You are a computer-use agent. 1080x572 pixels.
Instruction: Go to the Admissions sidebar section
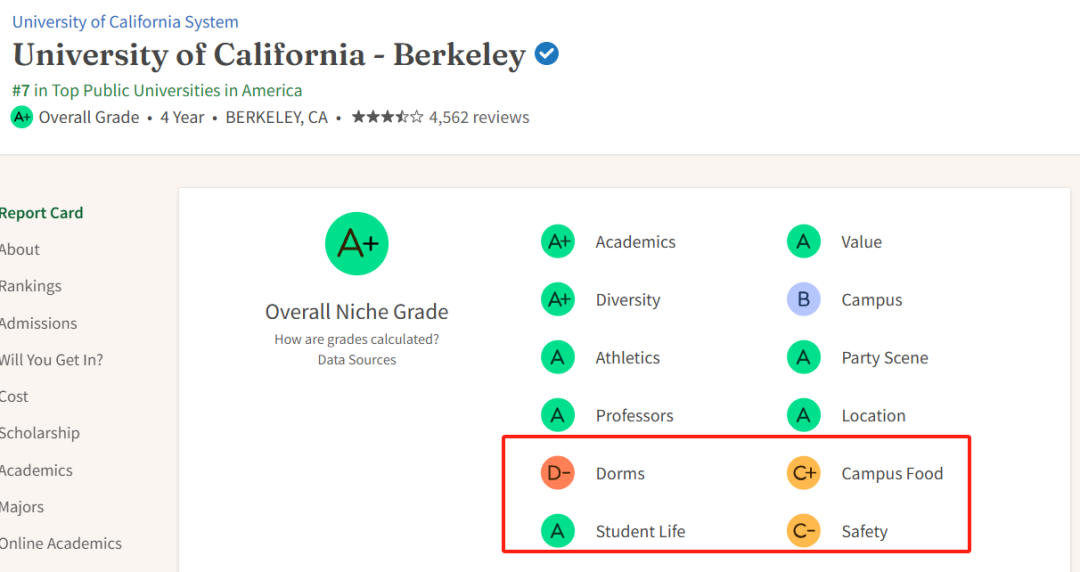[x=39, y=323]
